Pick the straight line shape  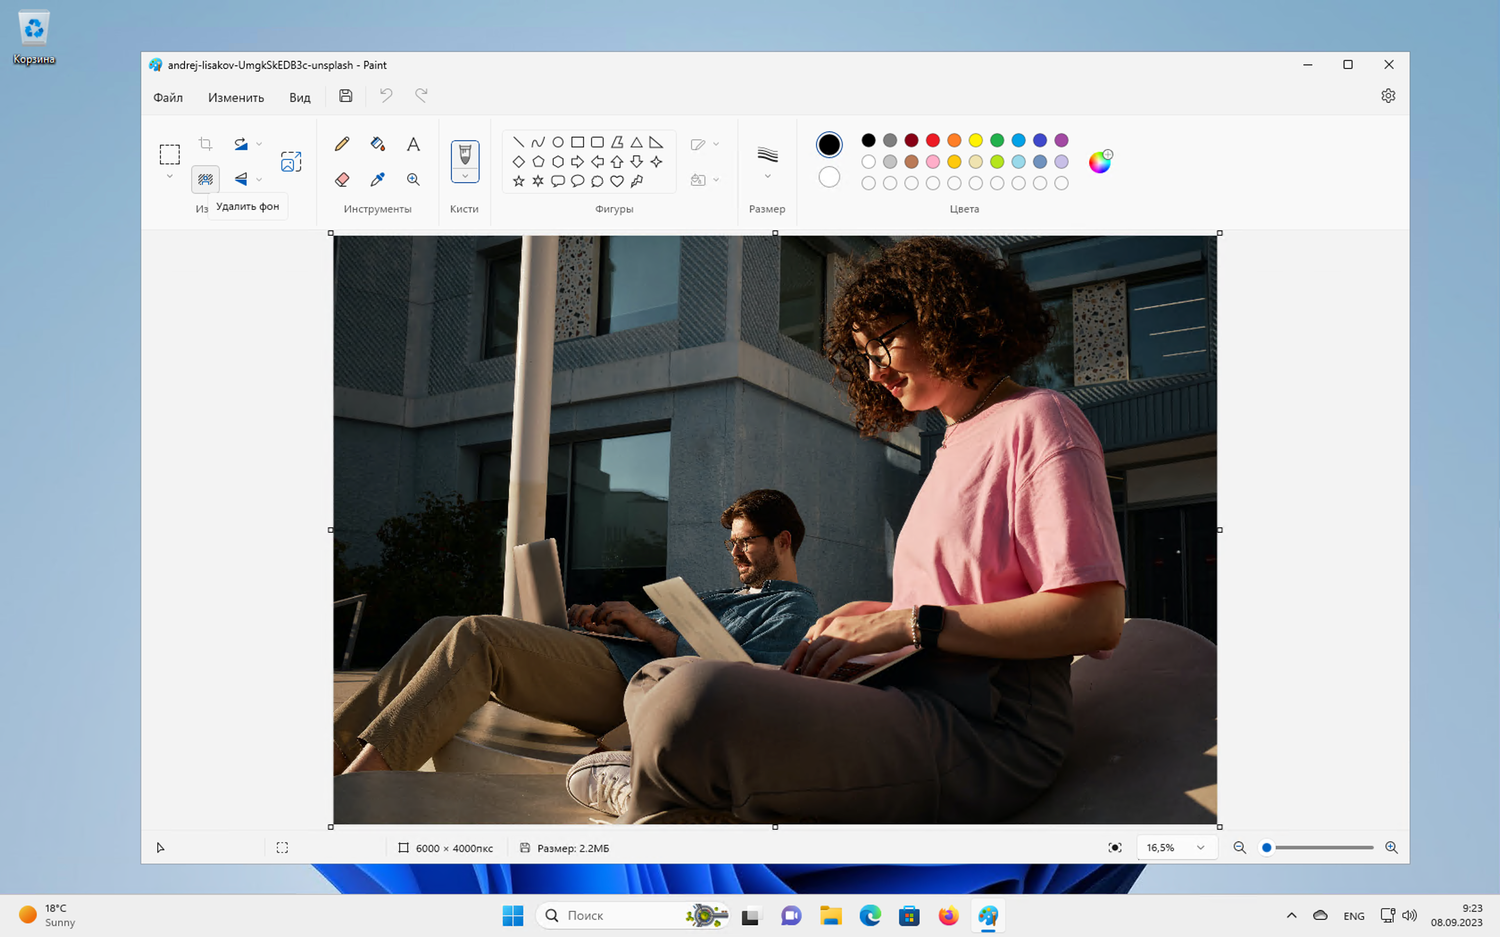pos(518,142)
